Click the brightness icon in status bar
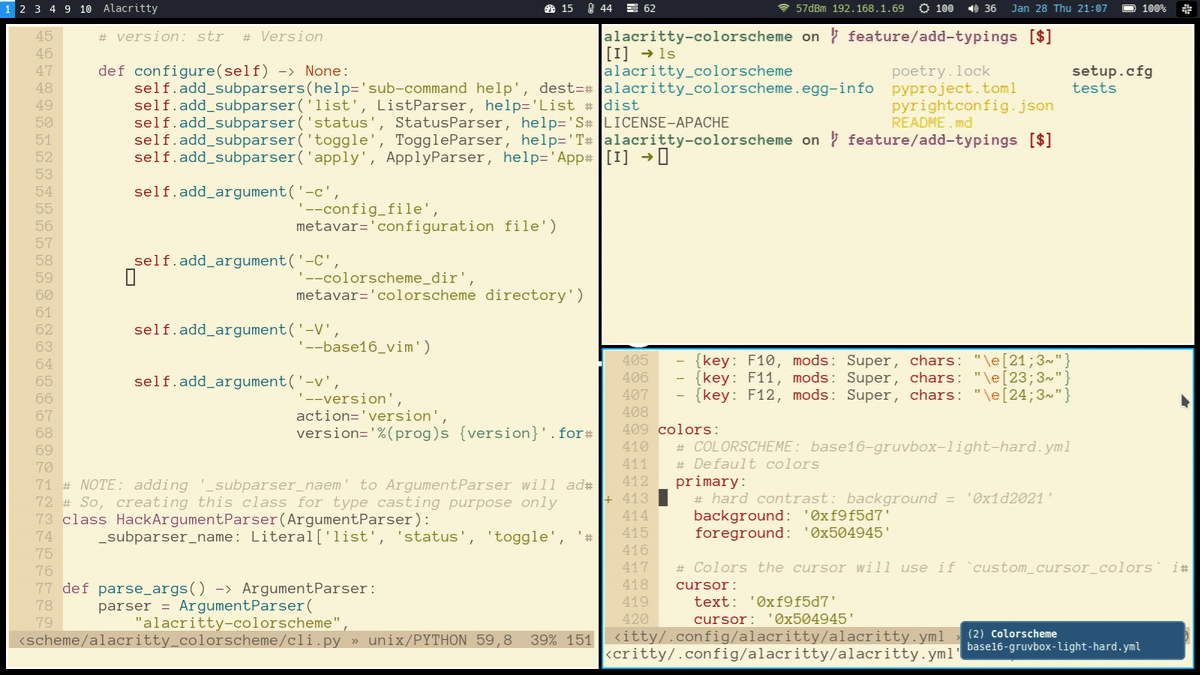 924,8
